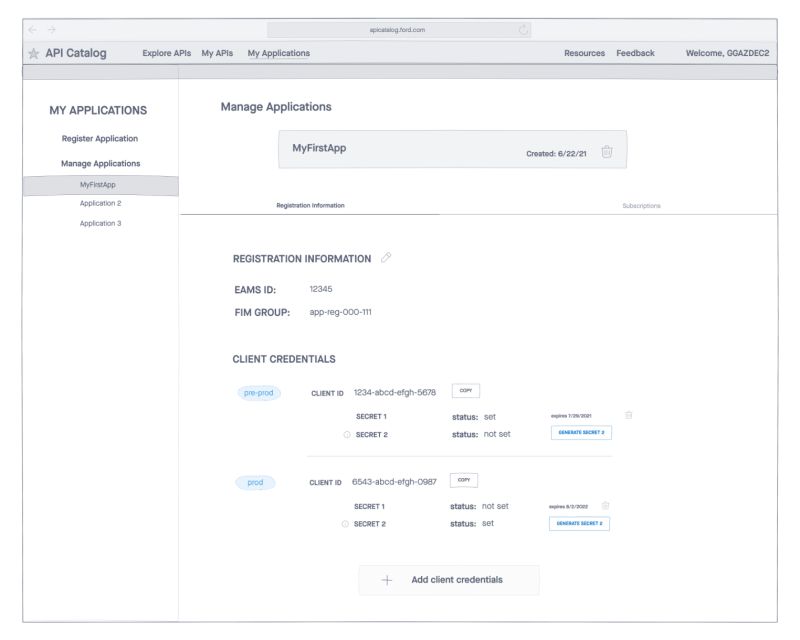Click the browser back arrow
The width and height of the screenshot is (800, 640).
[x=32, y=30]
